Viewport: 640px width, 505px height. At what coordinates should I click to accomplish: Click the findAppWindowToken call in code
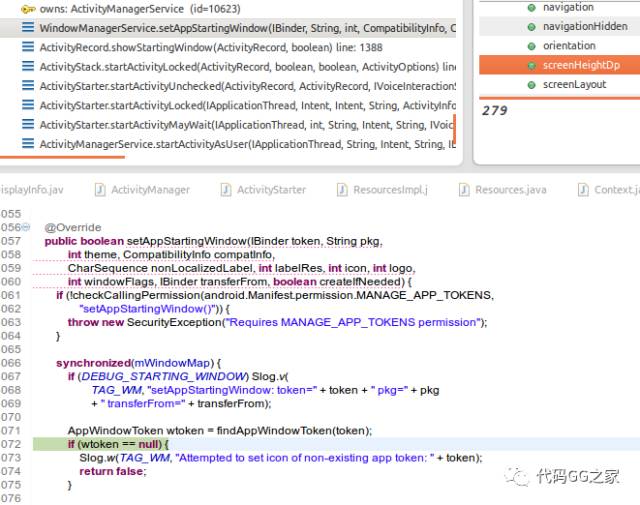coord(274,431)
